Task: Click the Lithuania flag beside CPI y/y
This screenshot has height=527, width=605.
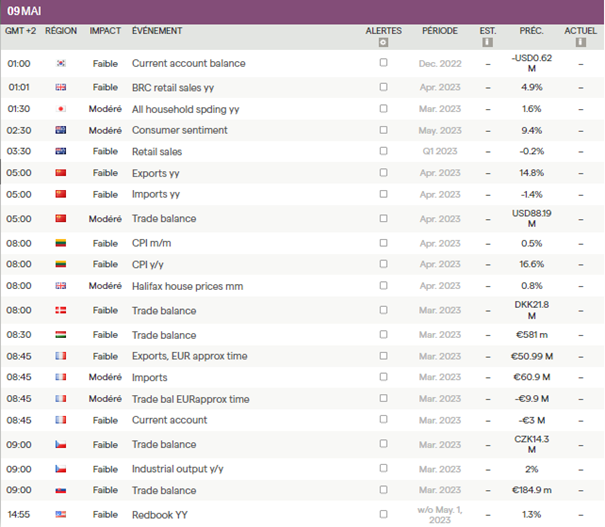Action: [x=61, y=264]
